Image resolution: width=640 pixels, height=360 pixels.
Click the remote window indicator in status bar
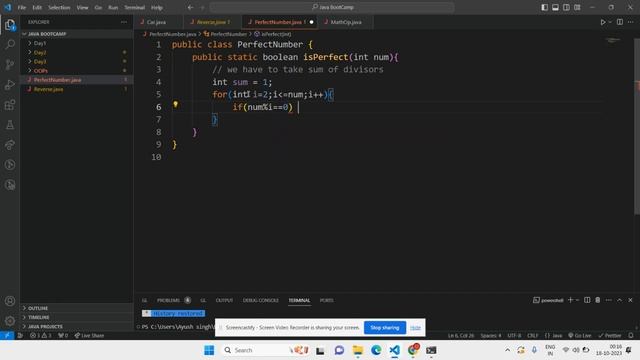click(7, 336)
